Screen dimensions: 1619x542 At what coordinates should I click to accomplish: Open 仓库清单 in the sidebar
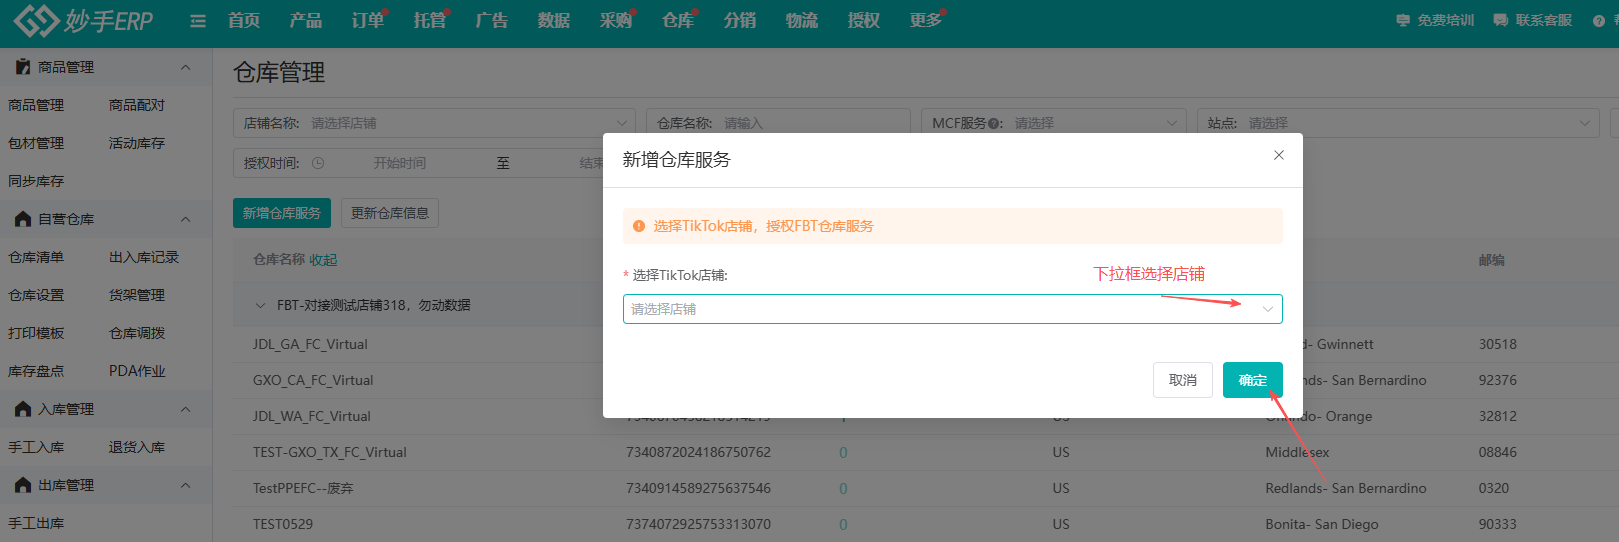pos(36,257)
